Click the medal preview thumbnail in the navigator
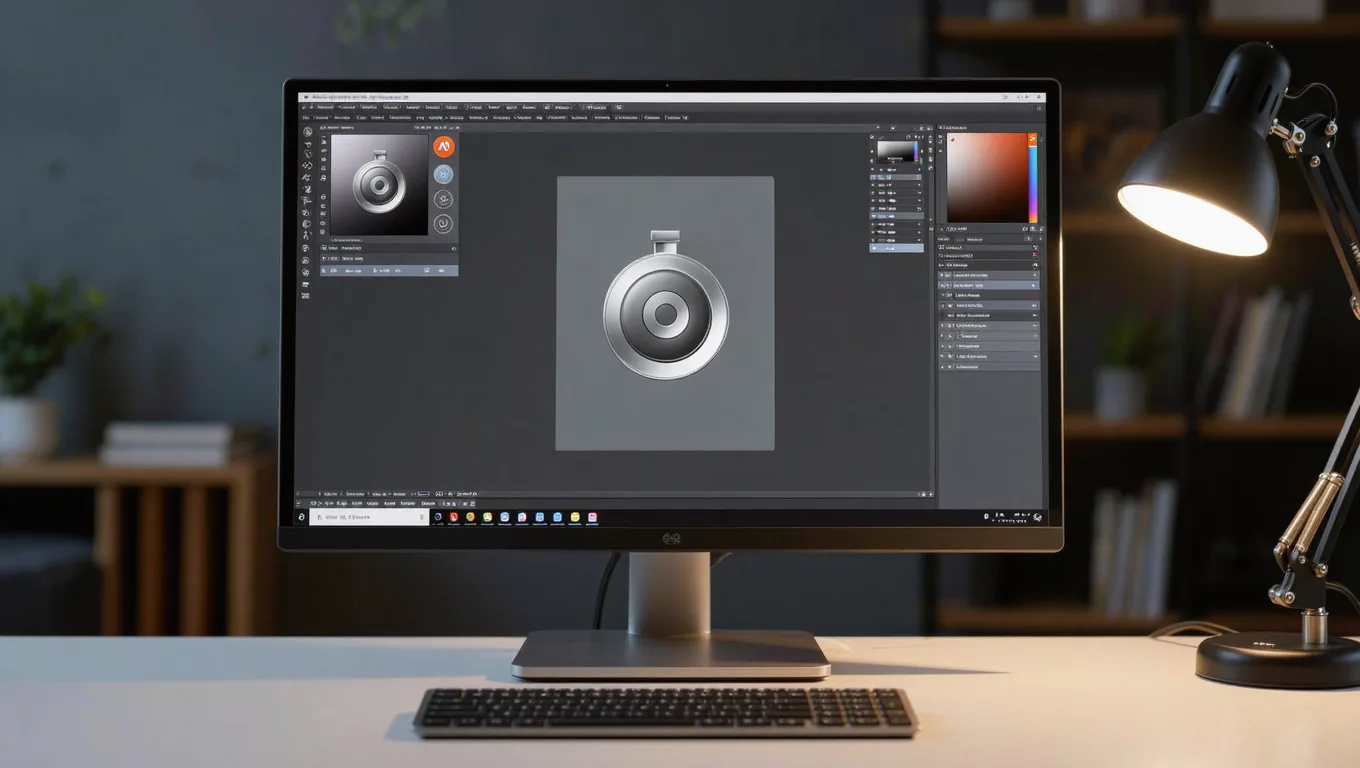1360x768 pixels. click(x=379, y=185)
